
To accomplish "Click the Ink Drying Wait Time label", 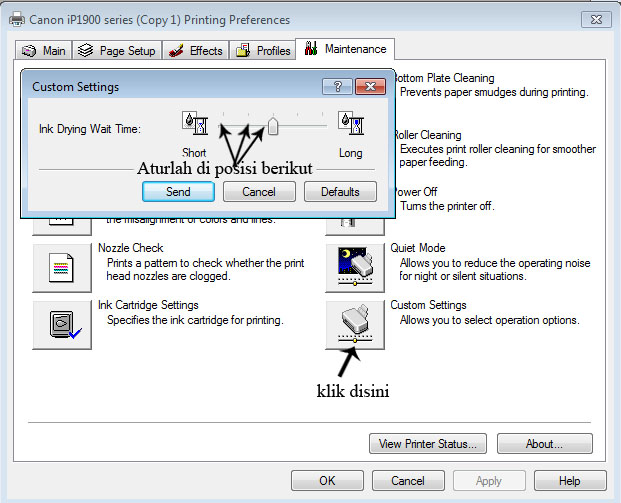I will (x=90, y=129).
